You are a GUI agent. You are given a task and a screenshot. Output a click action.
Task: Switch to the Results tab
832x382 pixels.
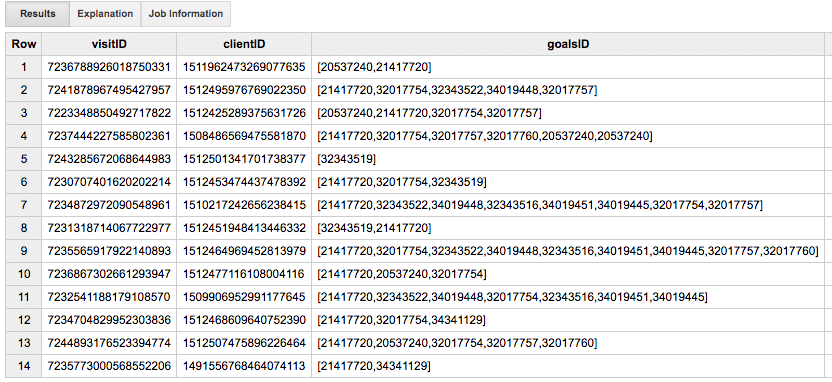coord(38,14)
